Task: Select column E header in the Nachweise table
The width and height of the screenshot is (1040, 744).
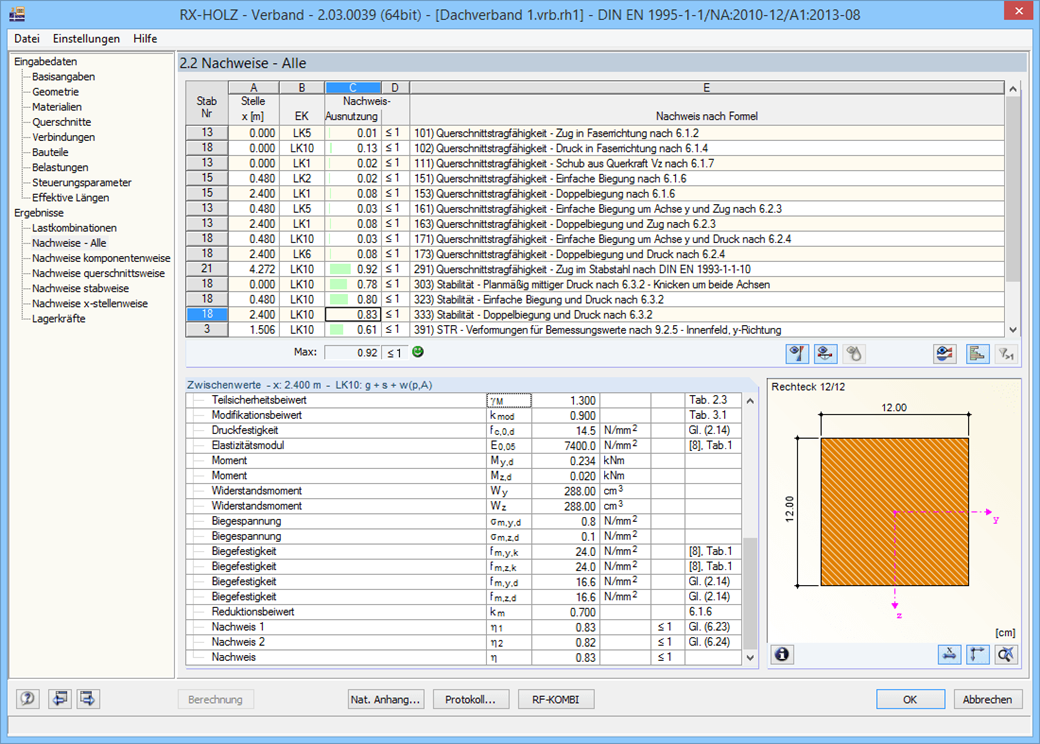Action: (x=706, y=88)
